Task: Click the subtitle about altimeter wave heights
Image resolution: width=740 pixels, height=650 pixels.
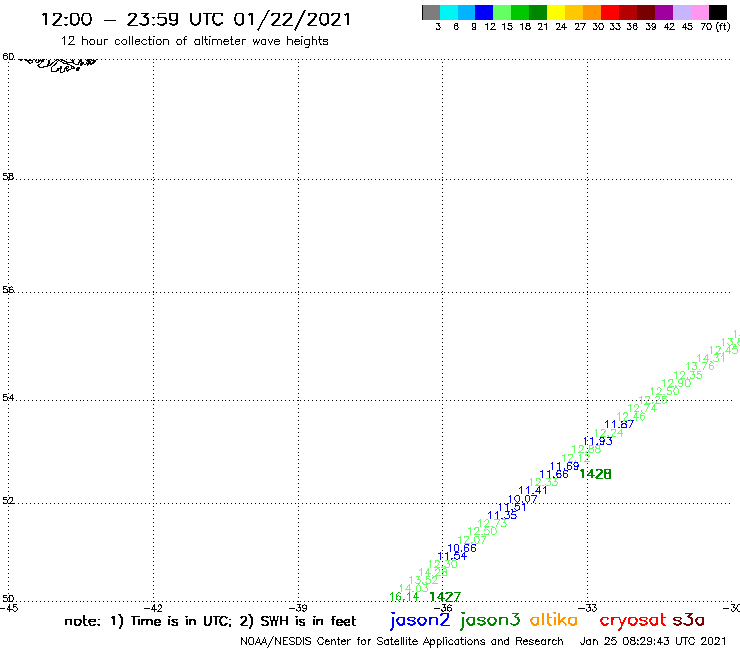Action: tap(194, 41)
